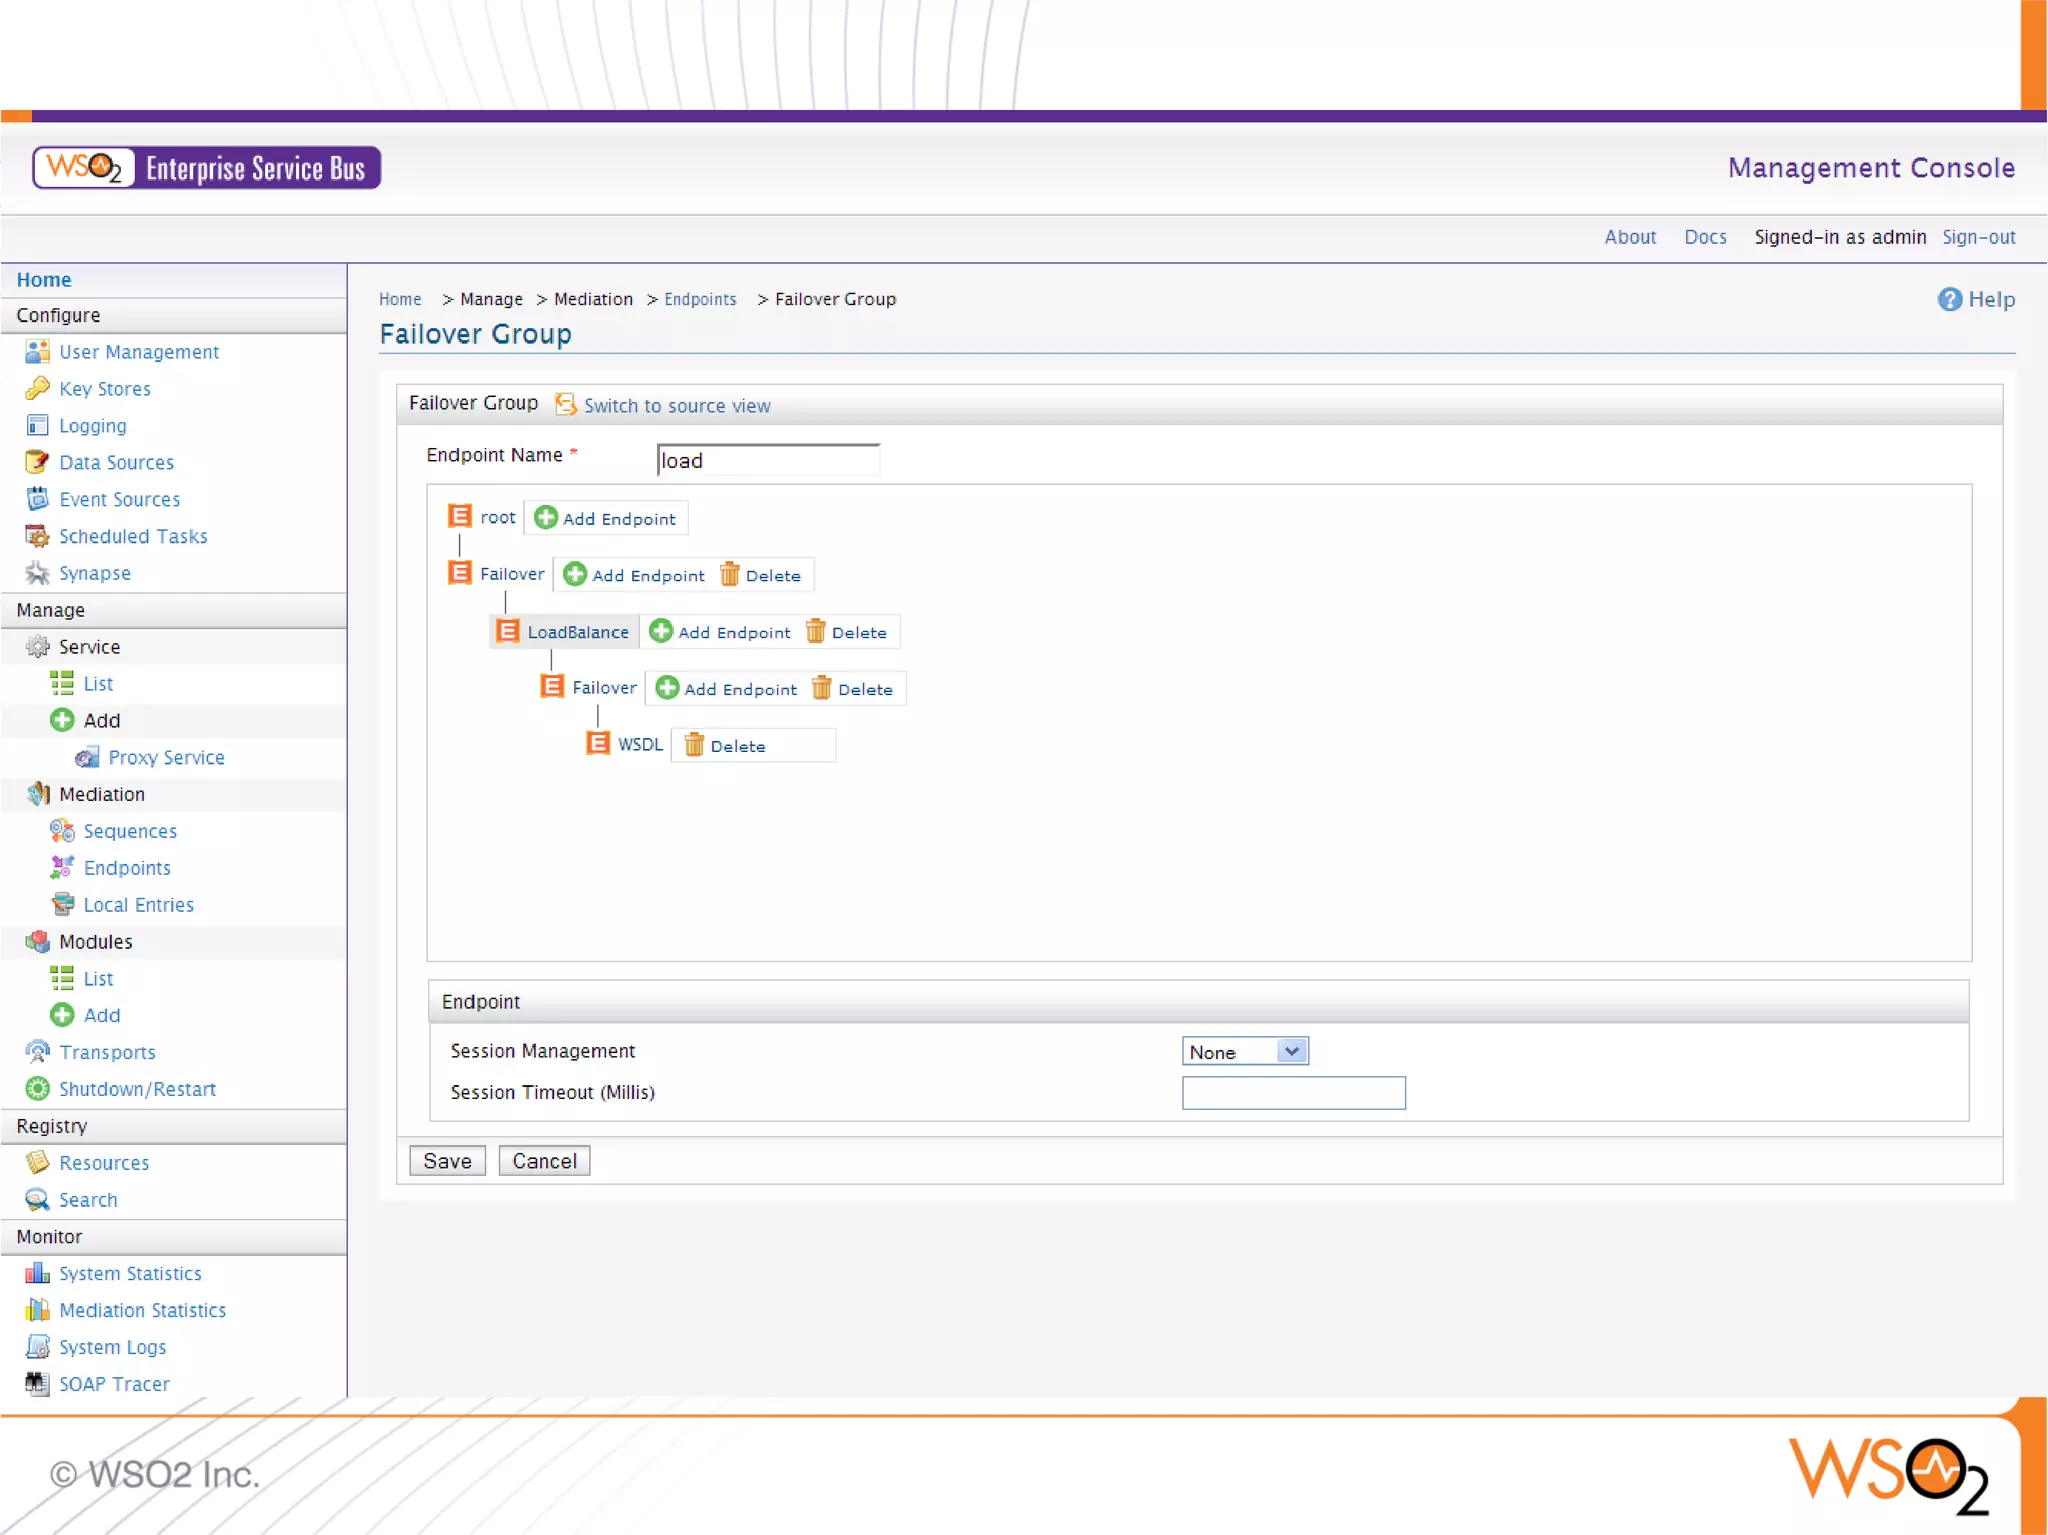Collapse the Service section in sidebar
The image size is (2048, 1535).
[x=89, y=646]
